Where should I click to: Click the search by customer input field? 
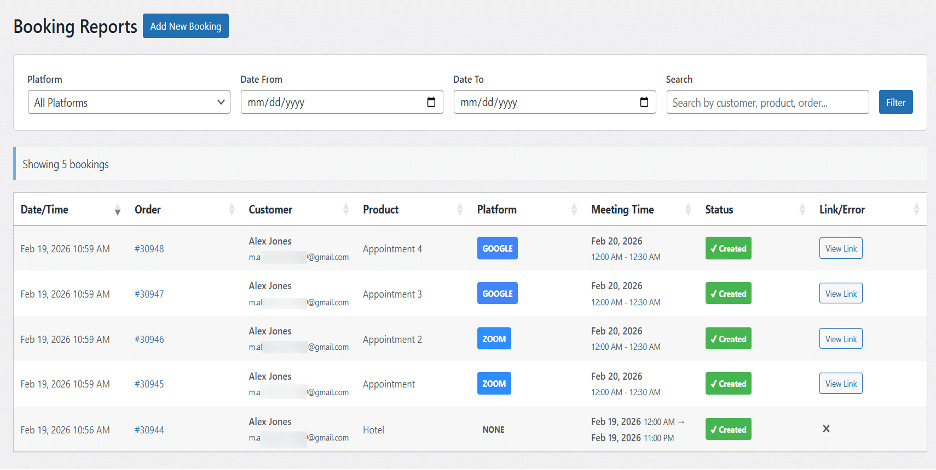767,102
